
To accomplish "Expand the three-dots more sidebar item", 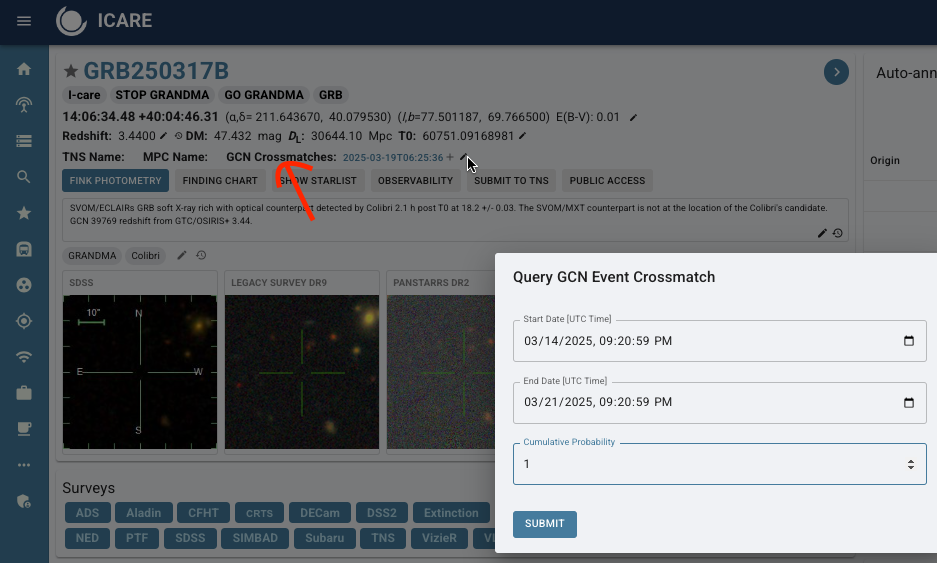I will point(24,465).
